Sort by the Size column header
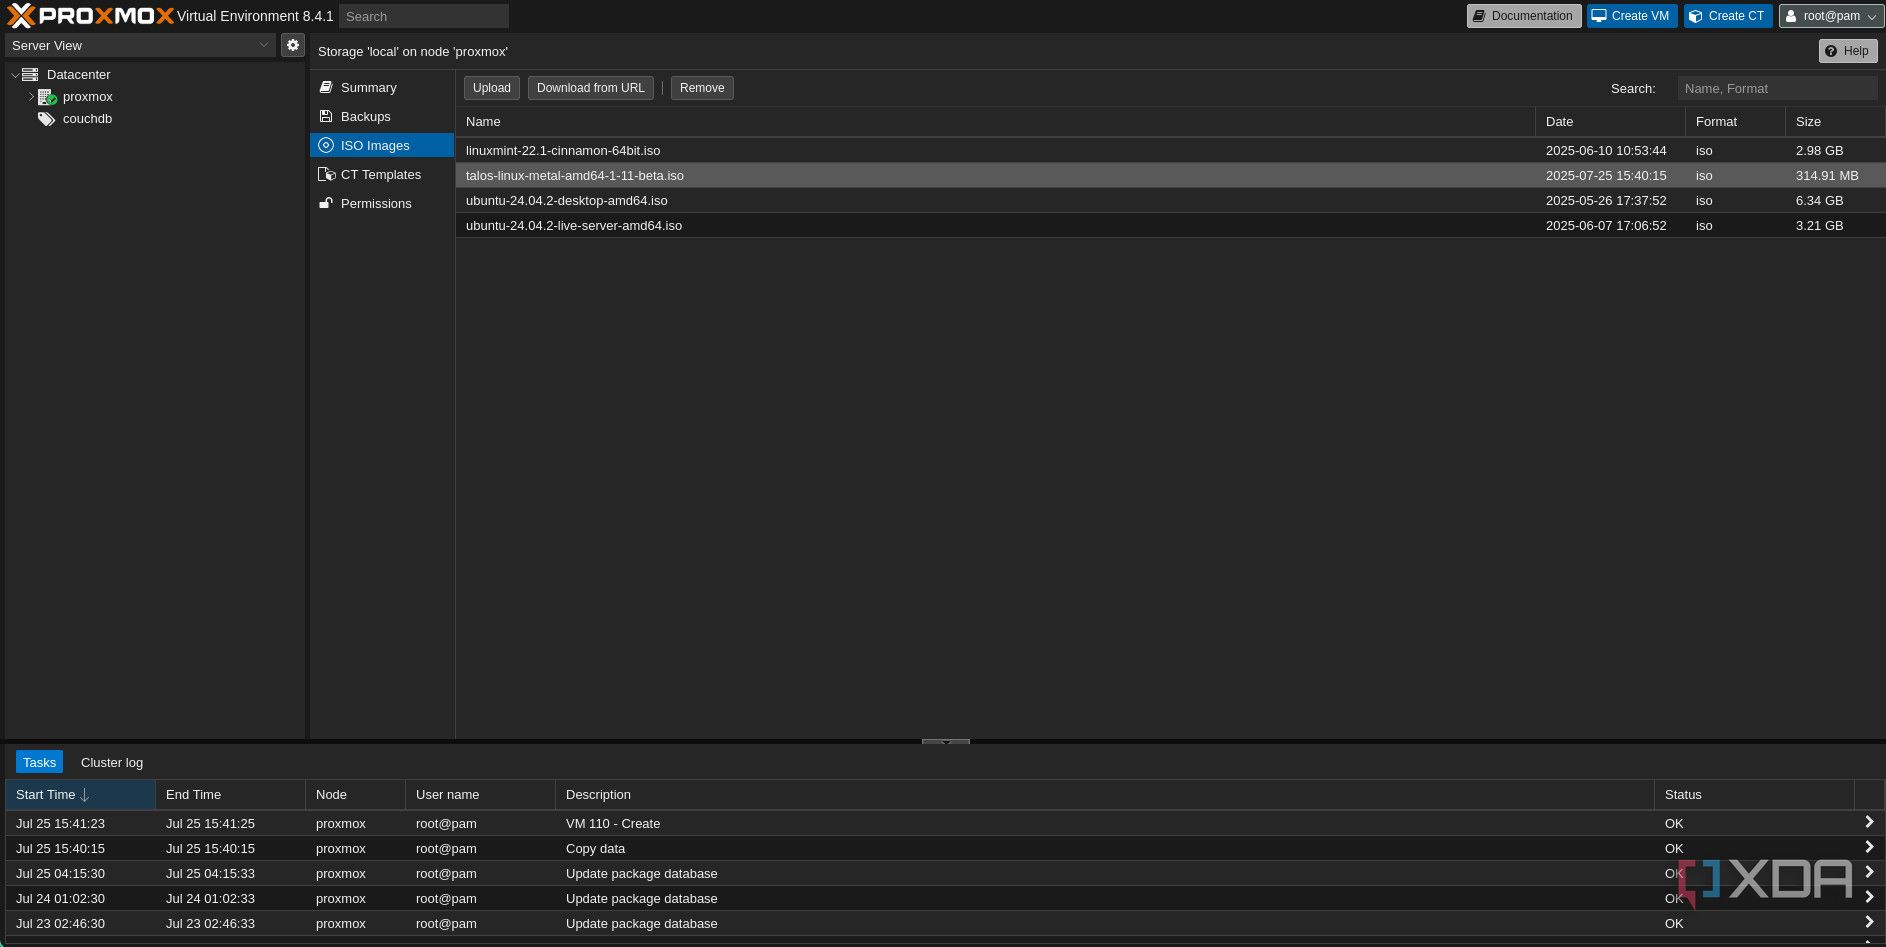The height and width of the screenshot is (947, 1886). coord(1835,121)
